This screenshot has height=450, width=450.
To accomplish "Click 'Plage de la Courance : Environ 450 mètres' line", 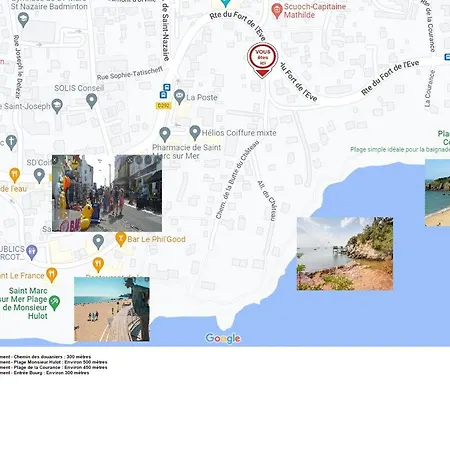I will (61, 367).
